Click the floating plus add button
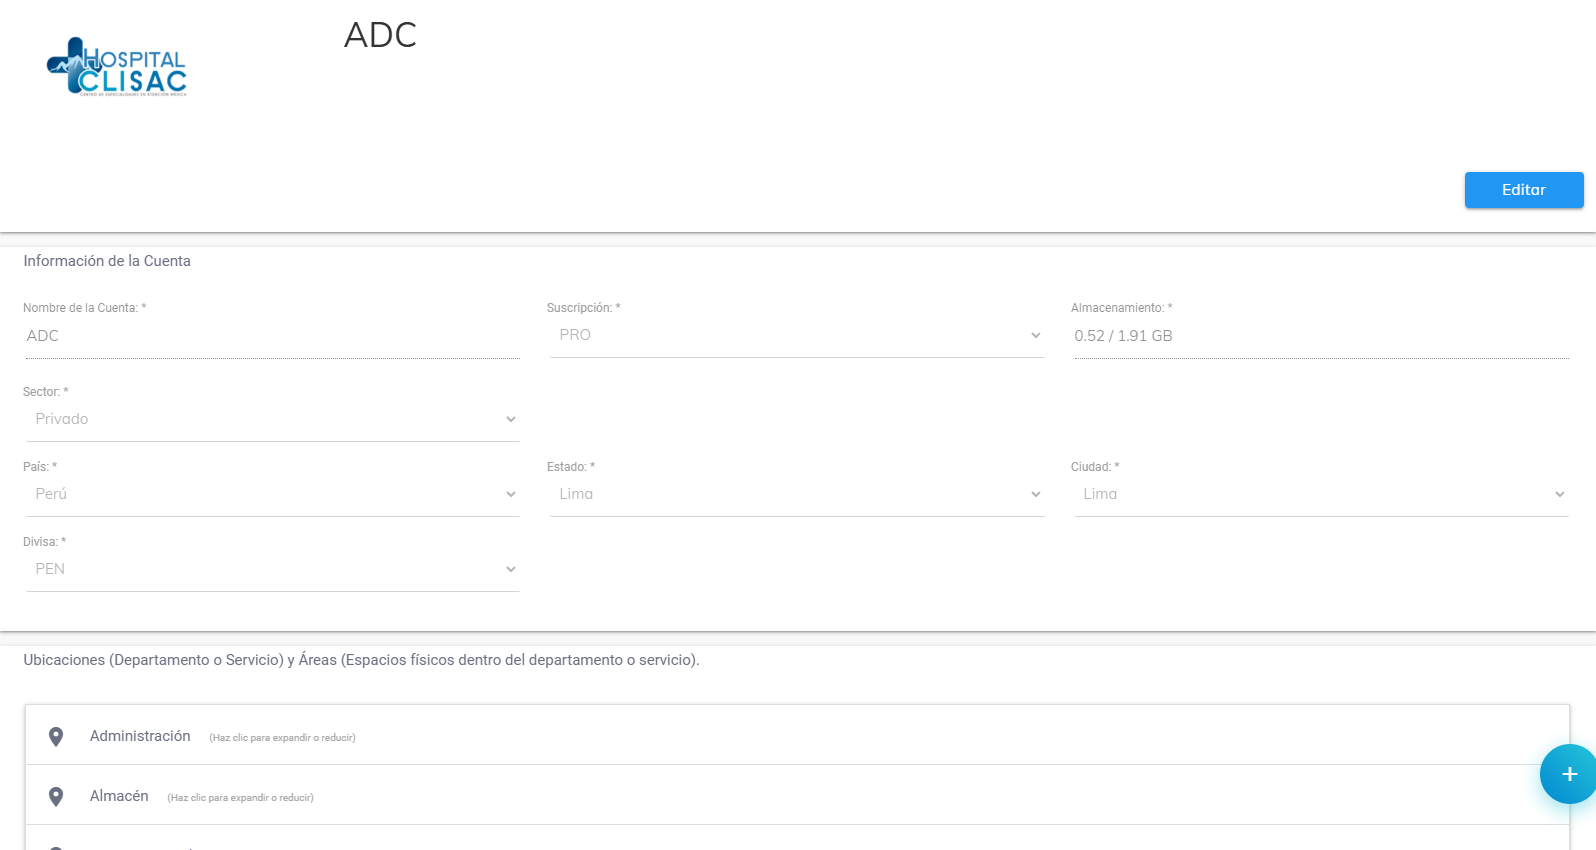 1568,774
